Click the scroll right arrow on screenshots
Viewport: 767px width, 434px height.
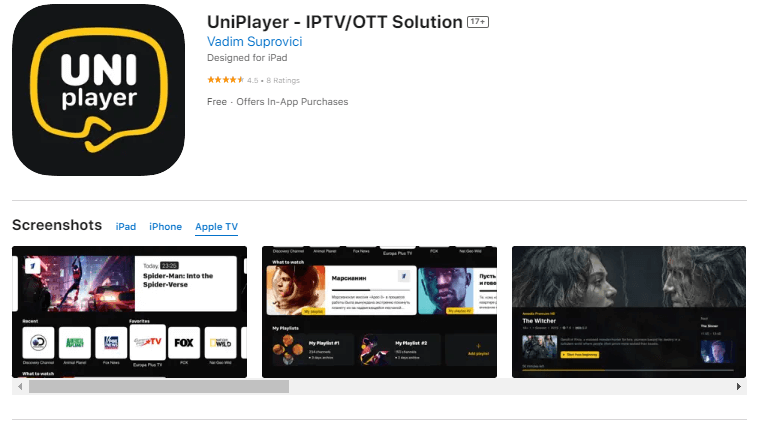[x=739, y=387]
